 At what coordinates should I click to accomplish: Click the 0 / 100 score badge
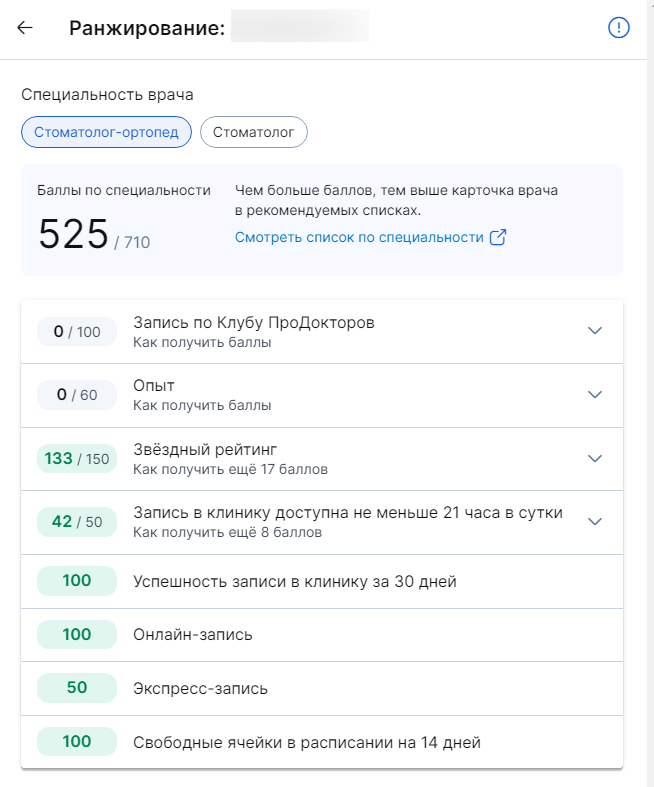click(x=77, y=332)
